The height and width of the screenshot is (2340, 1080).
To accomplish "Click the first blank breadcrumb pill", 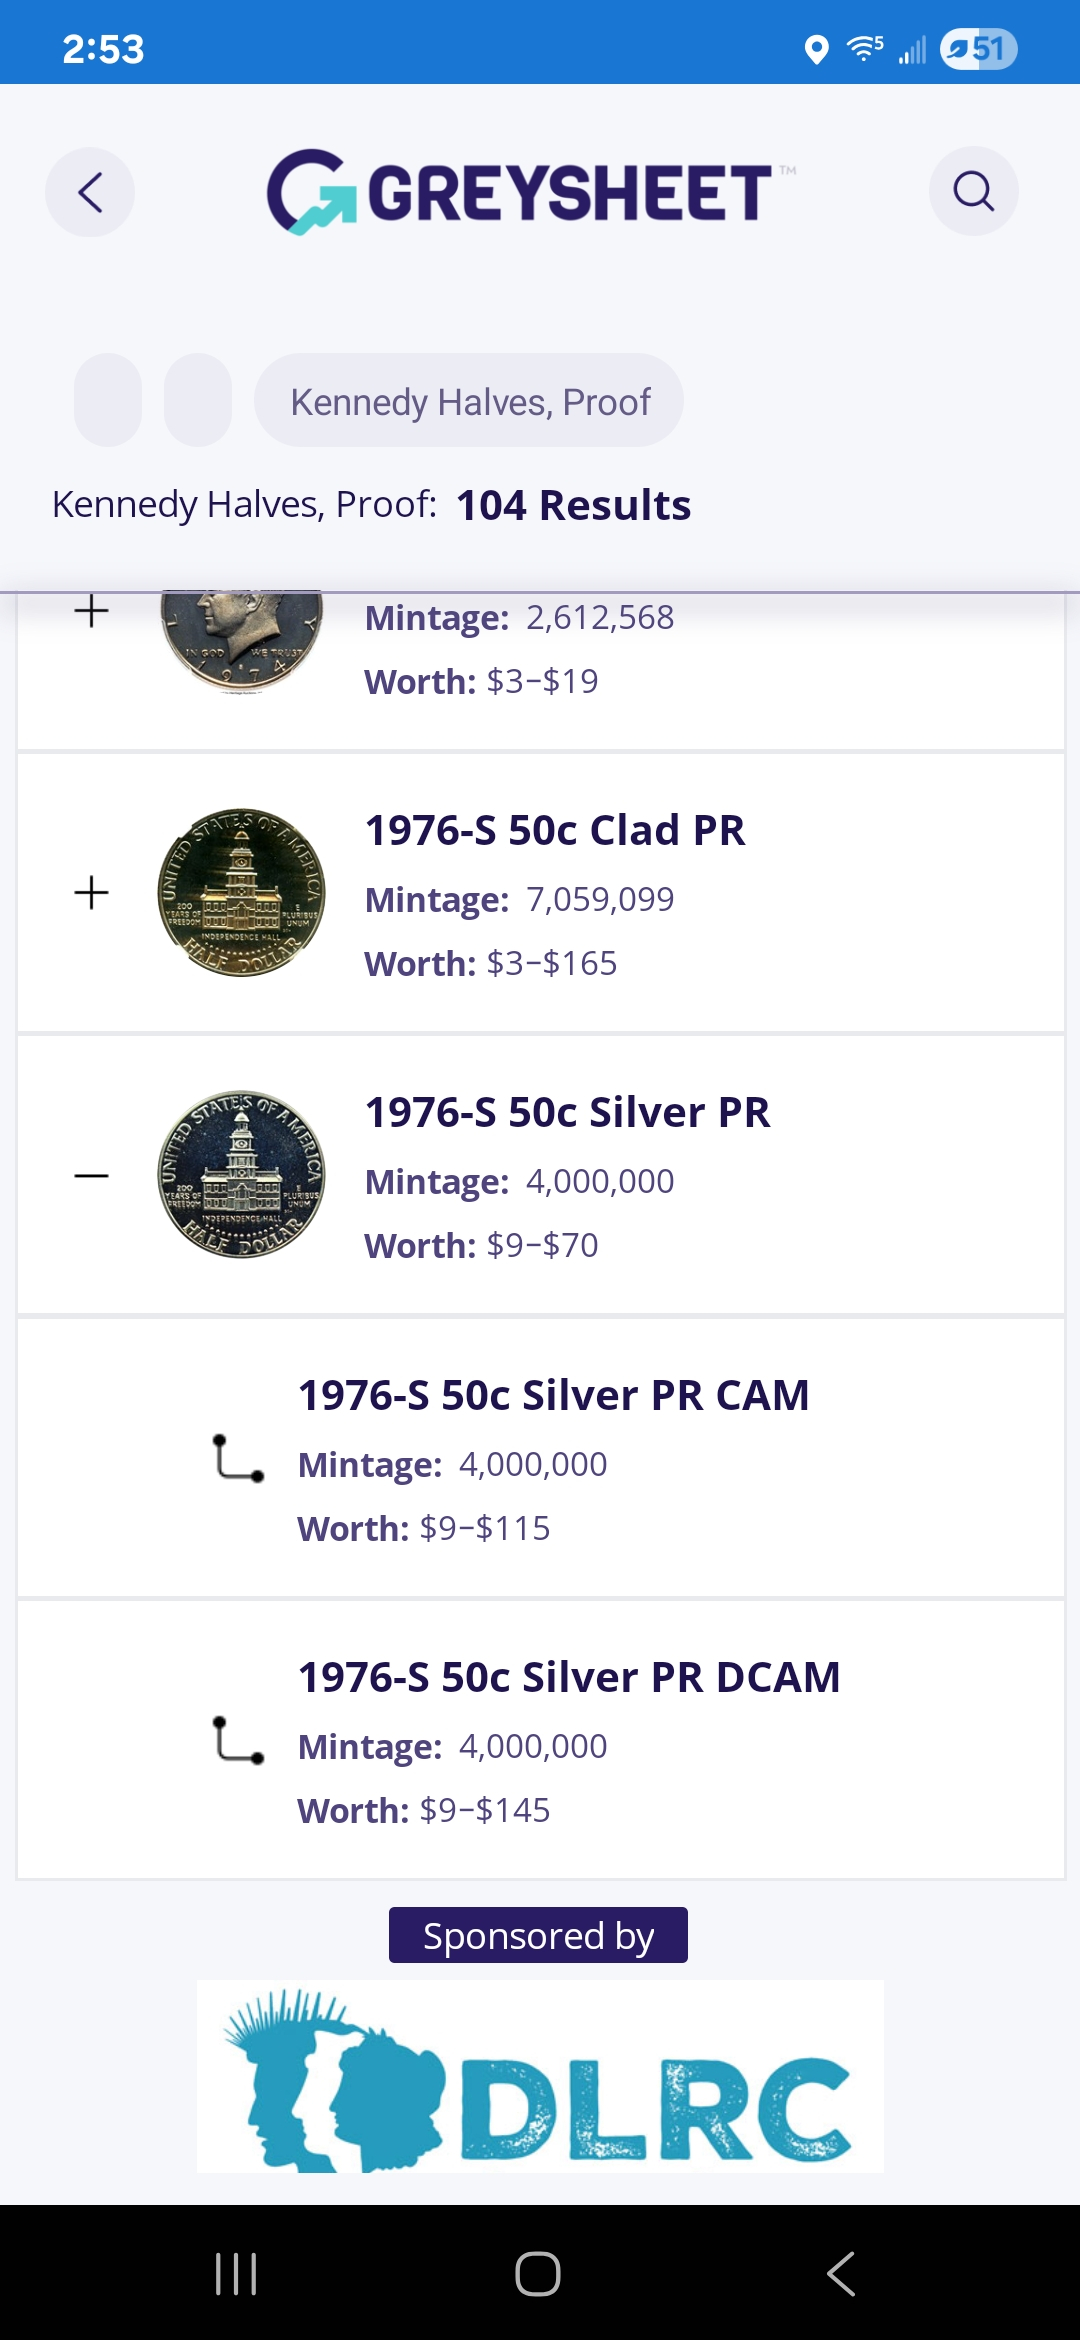I will 108,400.
